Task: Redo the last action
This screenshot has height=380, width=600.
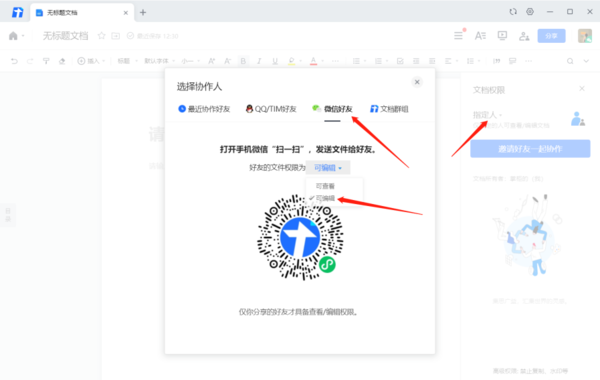Action: click(x=30, y=61)
